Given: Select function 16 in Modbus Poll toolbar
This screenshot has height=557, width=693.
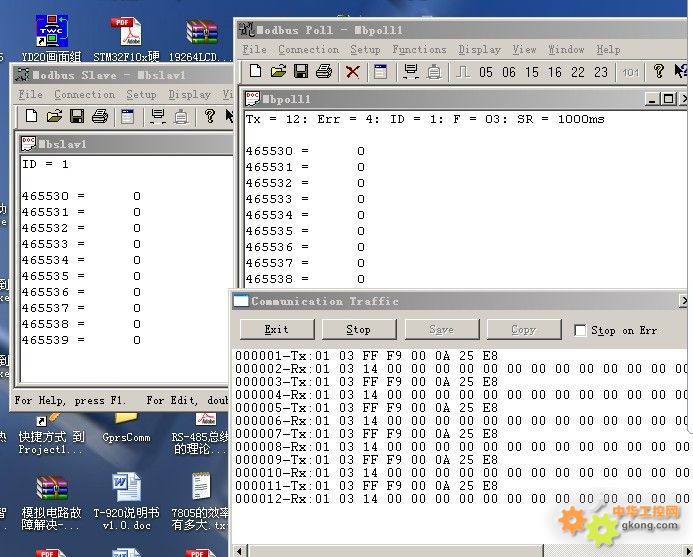Looking at the screenshot, I should (x=555, y=72).
